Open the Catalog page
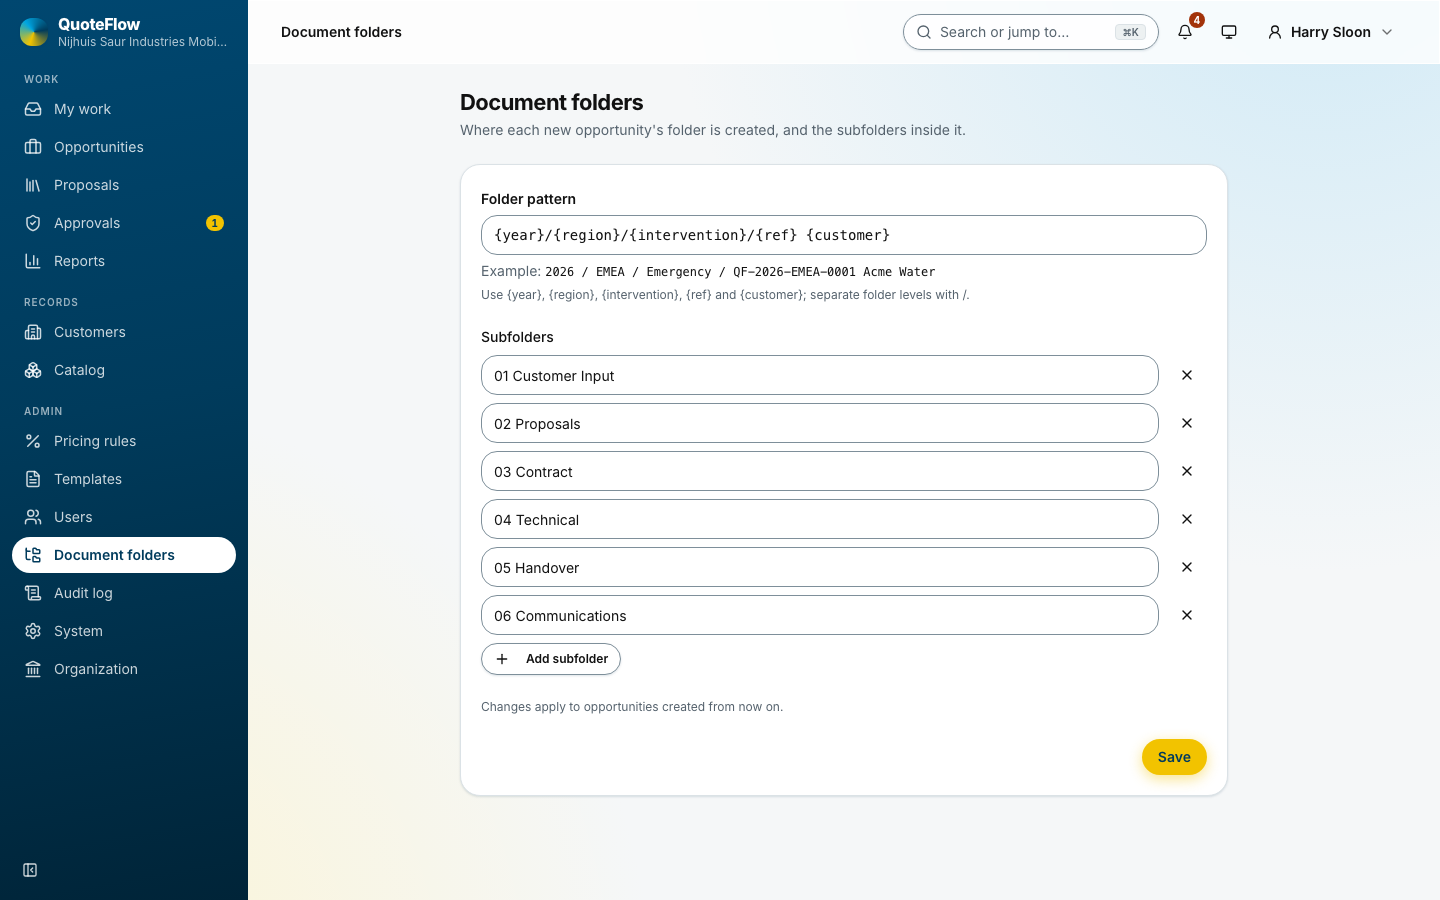The width and height of the screenshot is (1440, 900). 124,370
